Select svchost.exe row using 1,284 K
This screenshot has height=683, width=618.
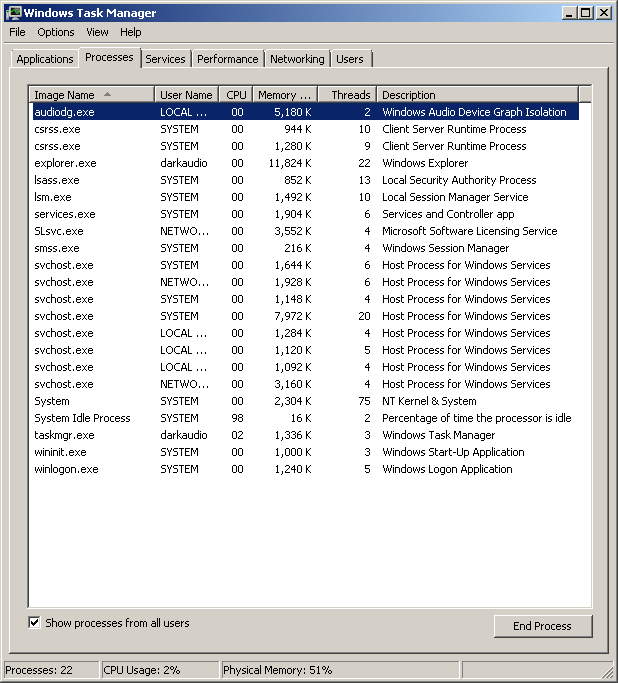coord(306,333)
